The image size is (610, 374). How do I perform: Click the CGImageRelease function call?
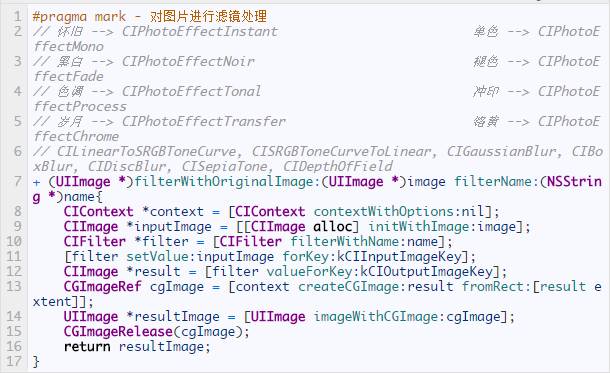(118, 332)
